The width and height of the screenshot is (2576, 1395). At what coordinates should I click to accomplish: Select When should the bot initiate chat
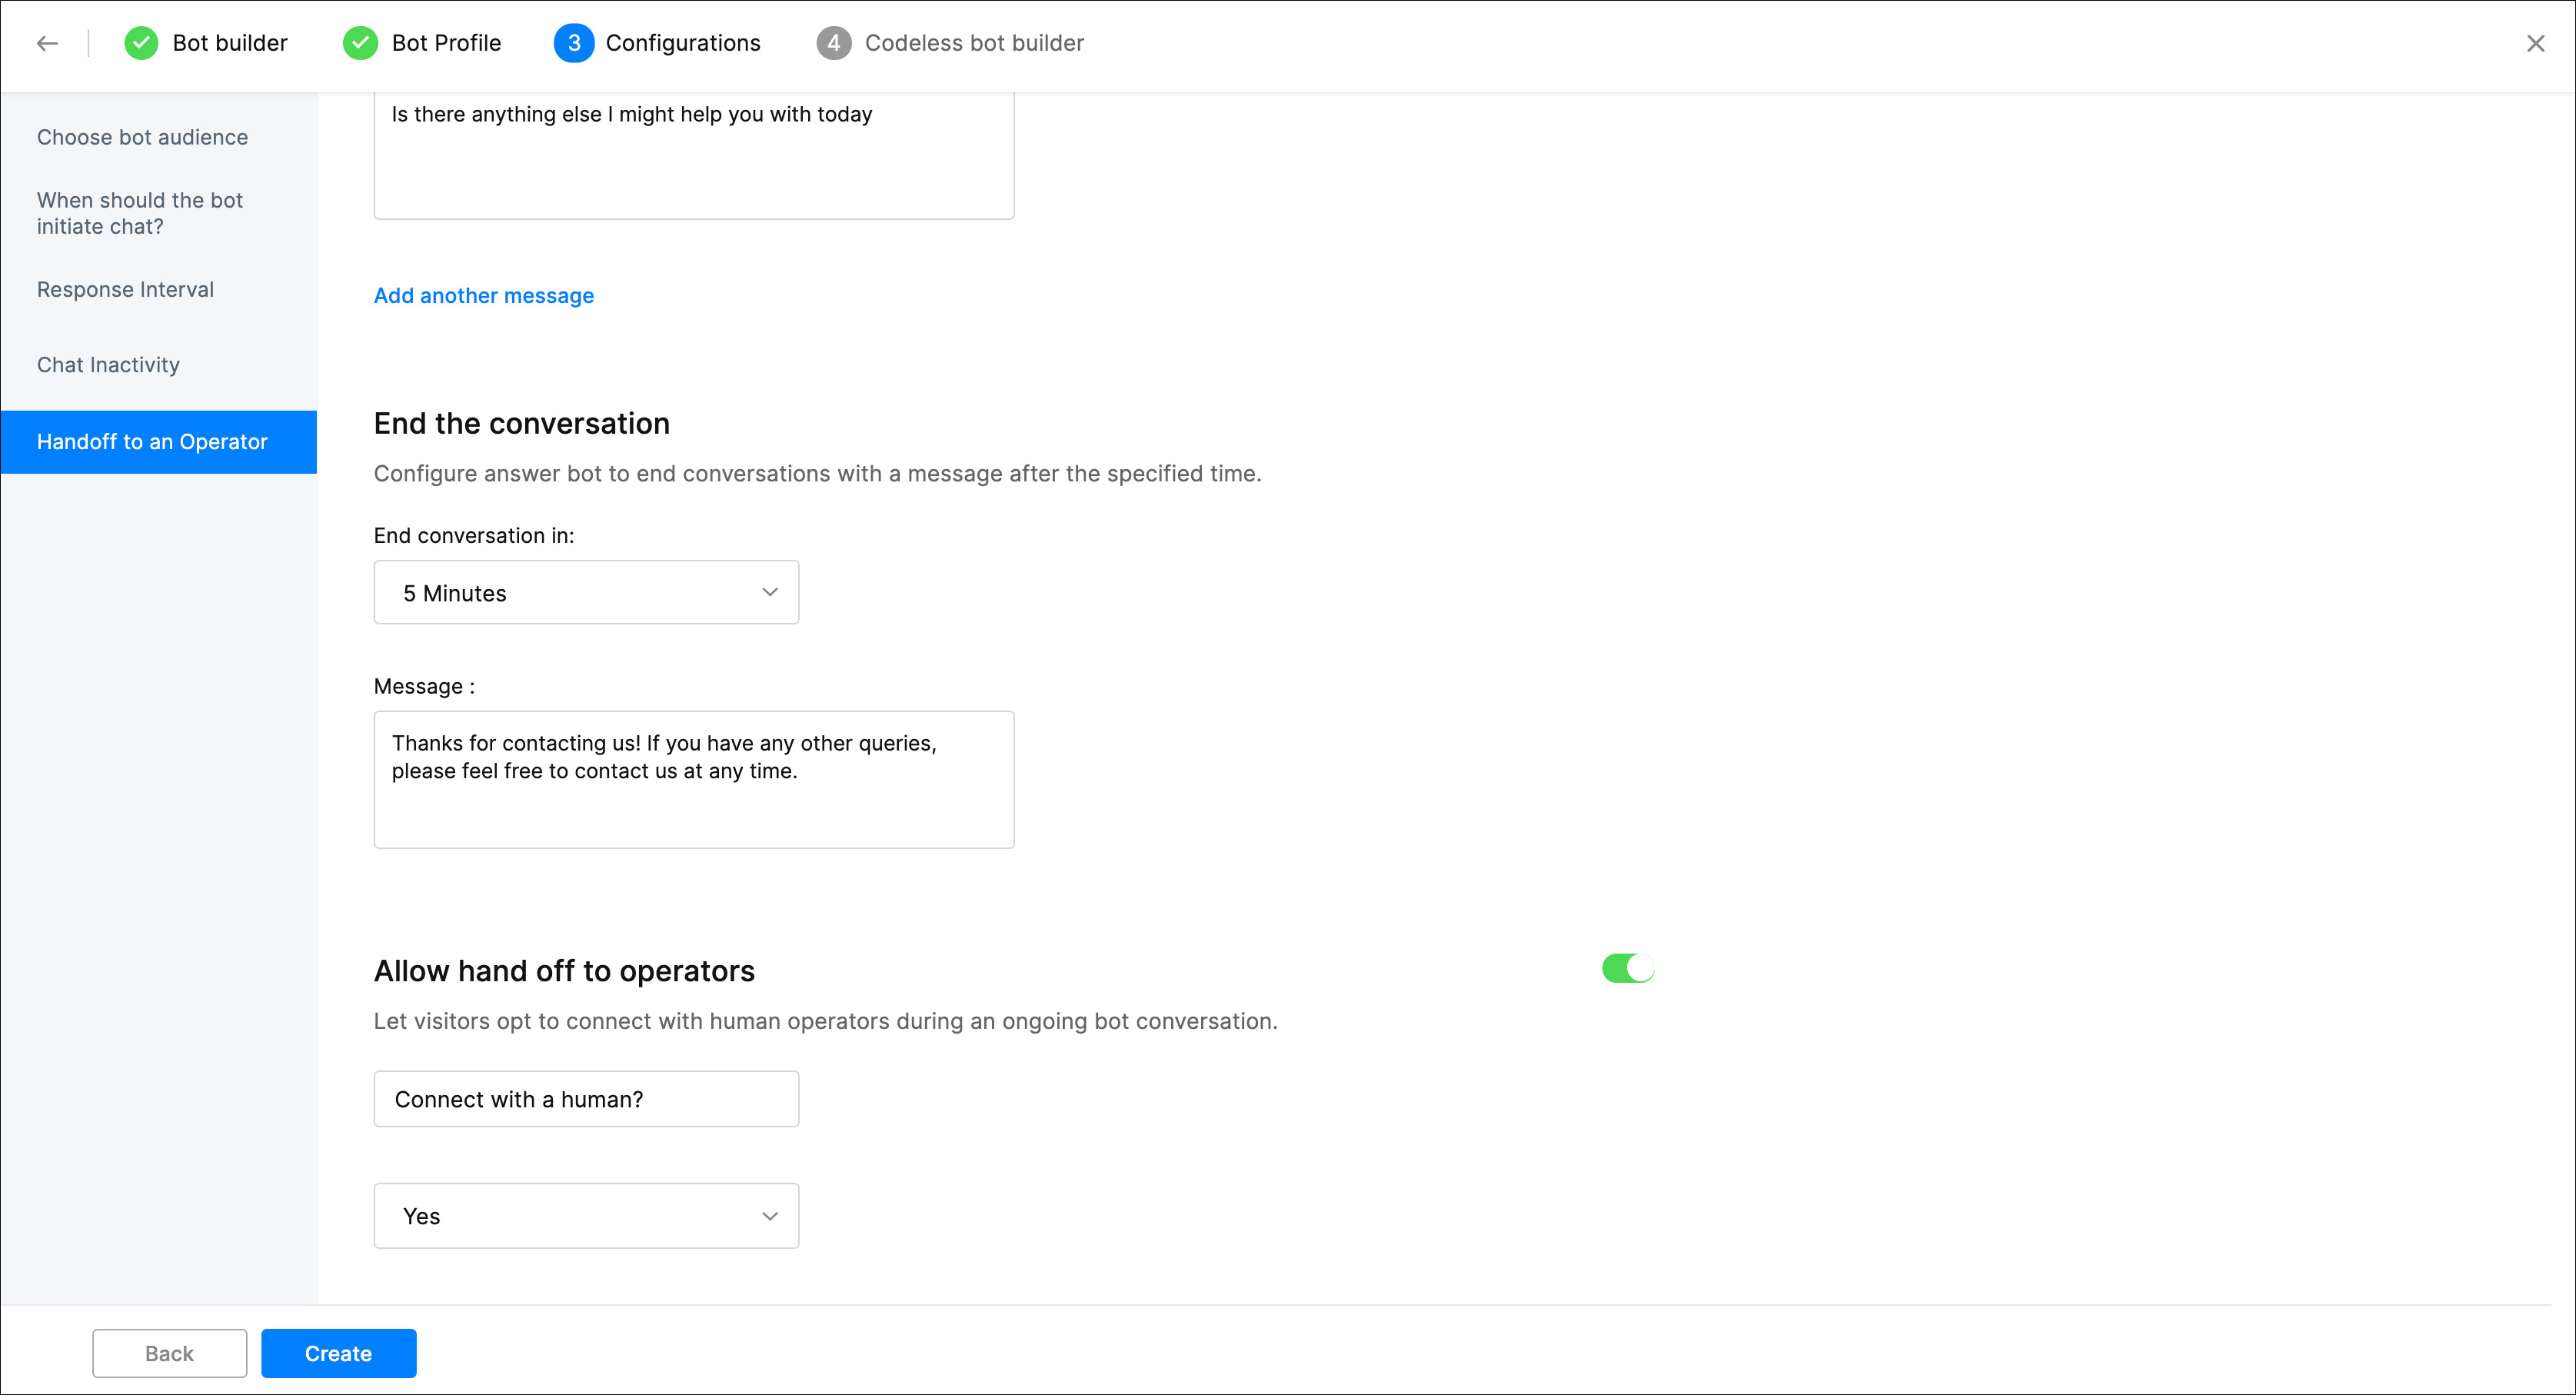[140, 213]
